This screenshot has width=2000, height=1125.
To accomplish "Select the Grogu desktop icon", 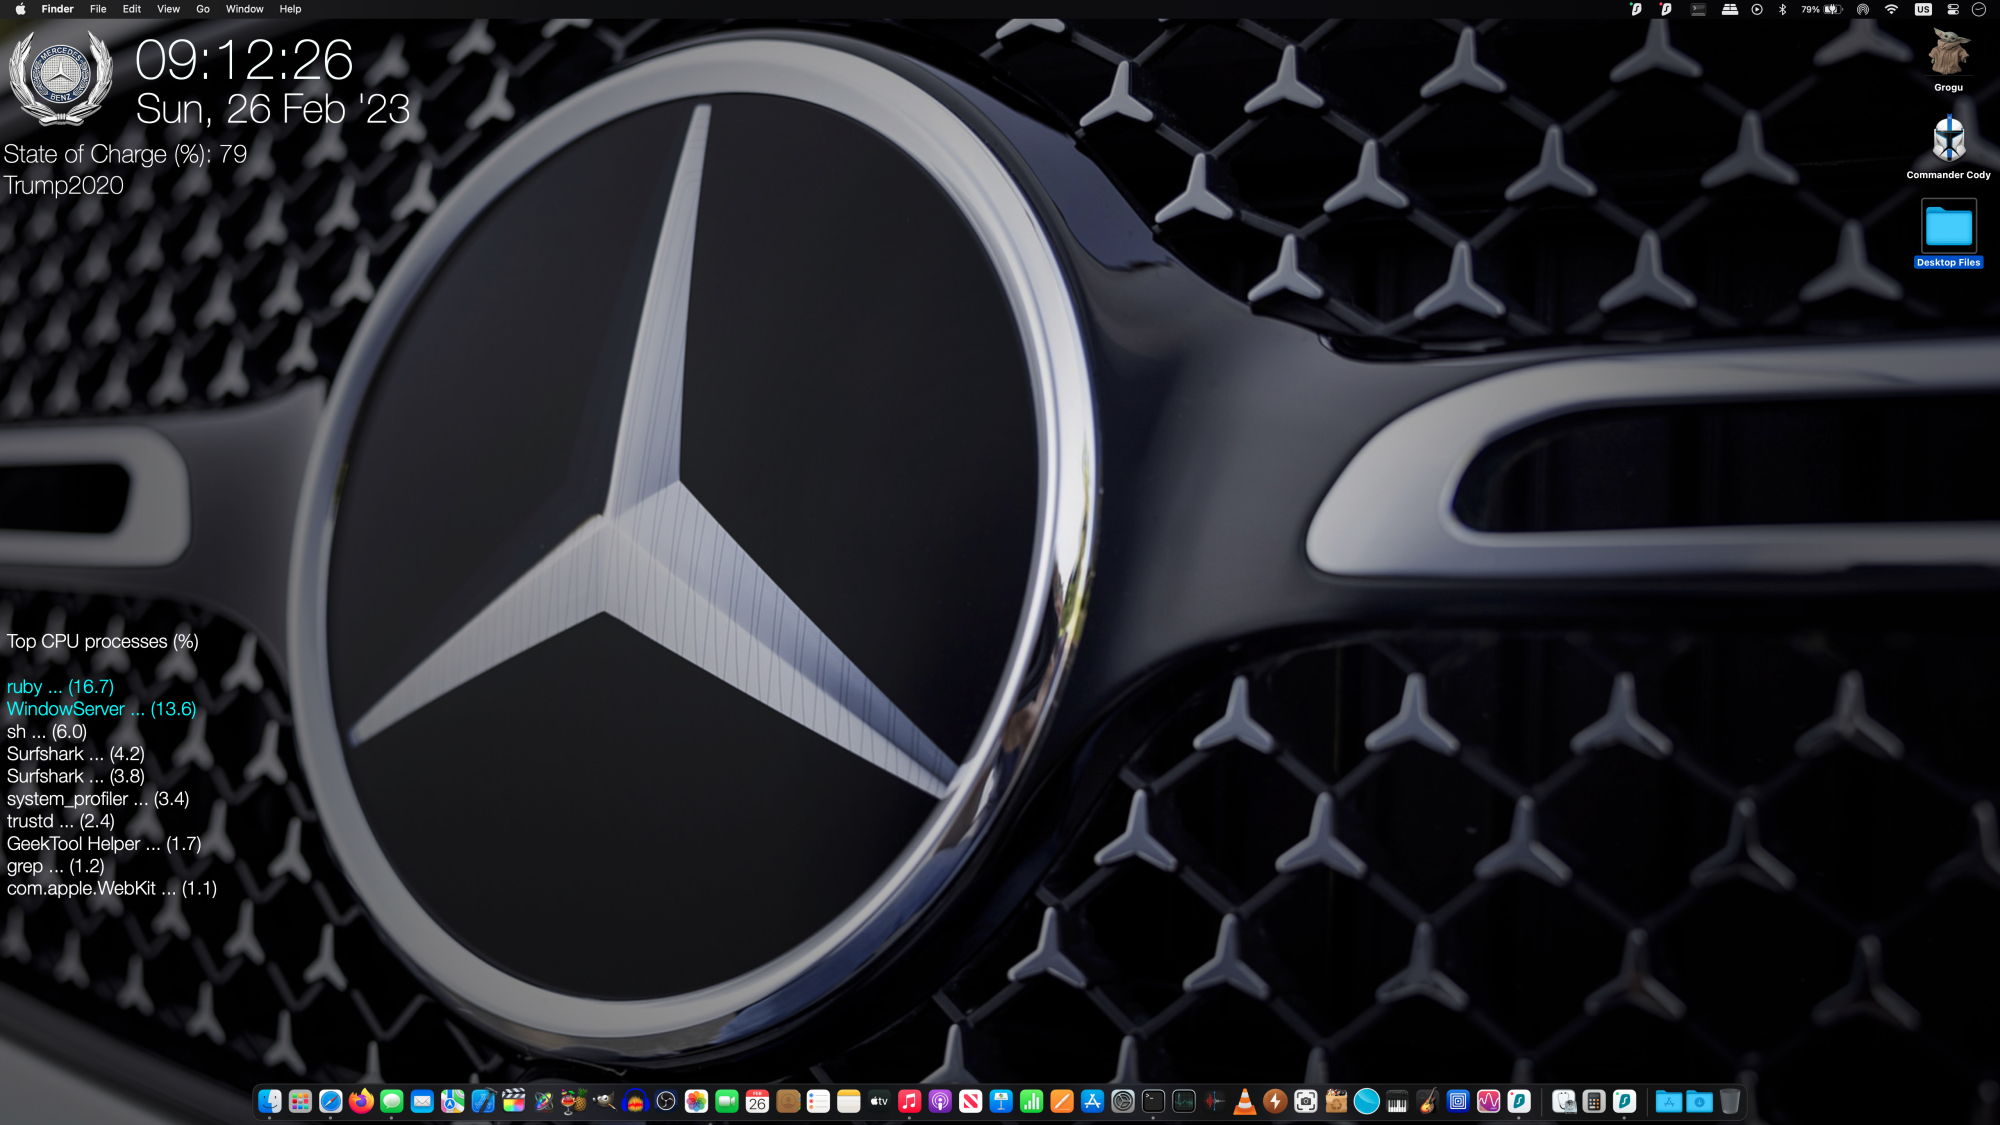I will pos(1948,53).
